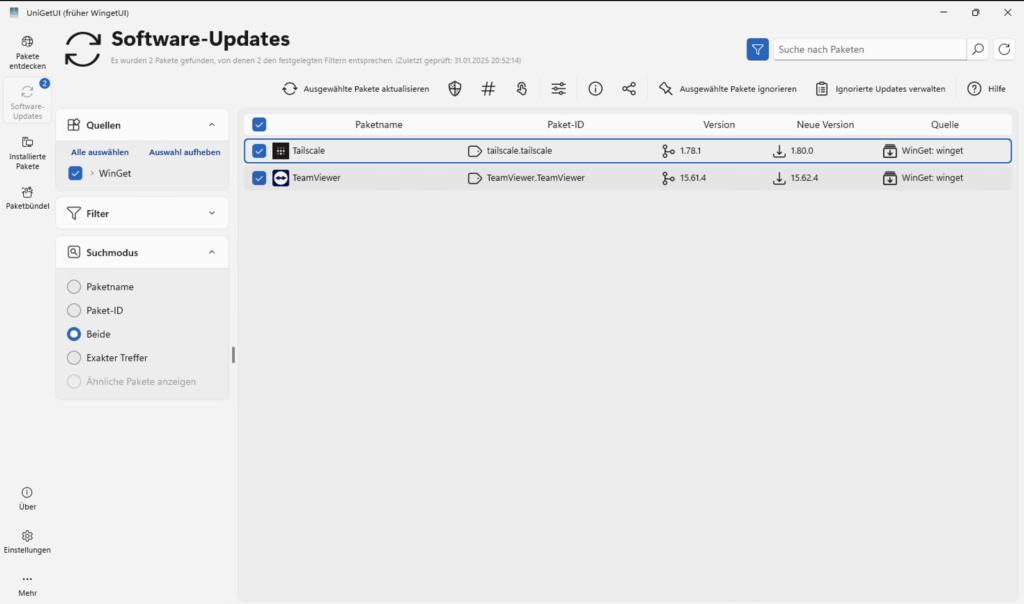This screenshot has height=604, width=1024.
Task: Click TeamViewer new version 15.62.4
Action: [804, 178]
